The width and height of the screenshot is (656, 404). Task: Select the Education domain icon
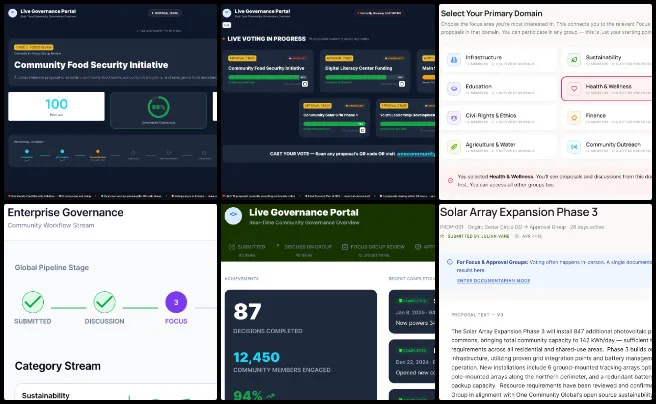(x=454, y=89)
